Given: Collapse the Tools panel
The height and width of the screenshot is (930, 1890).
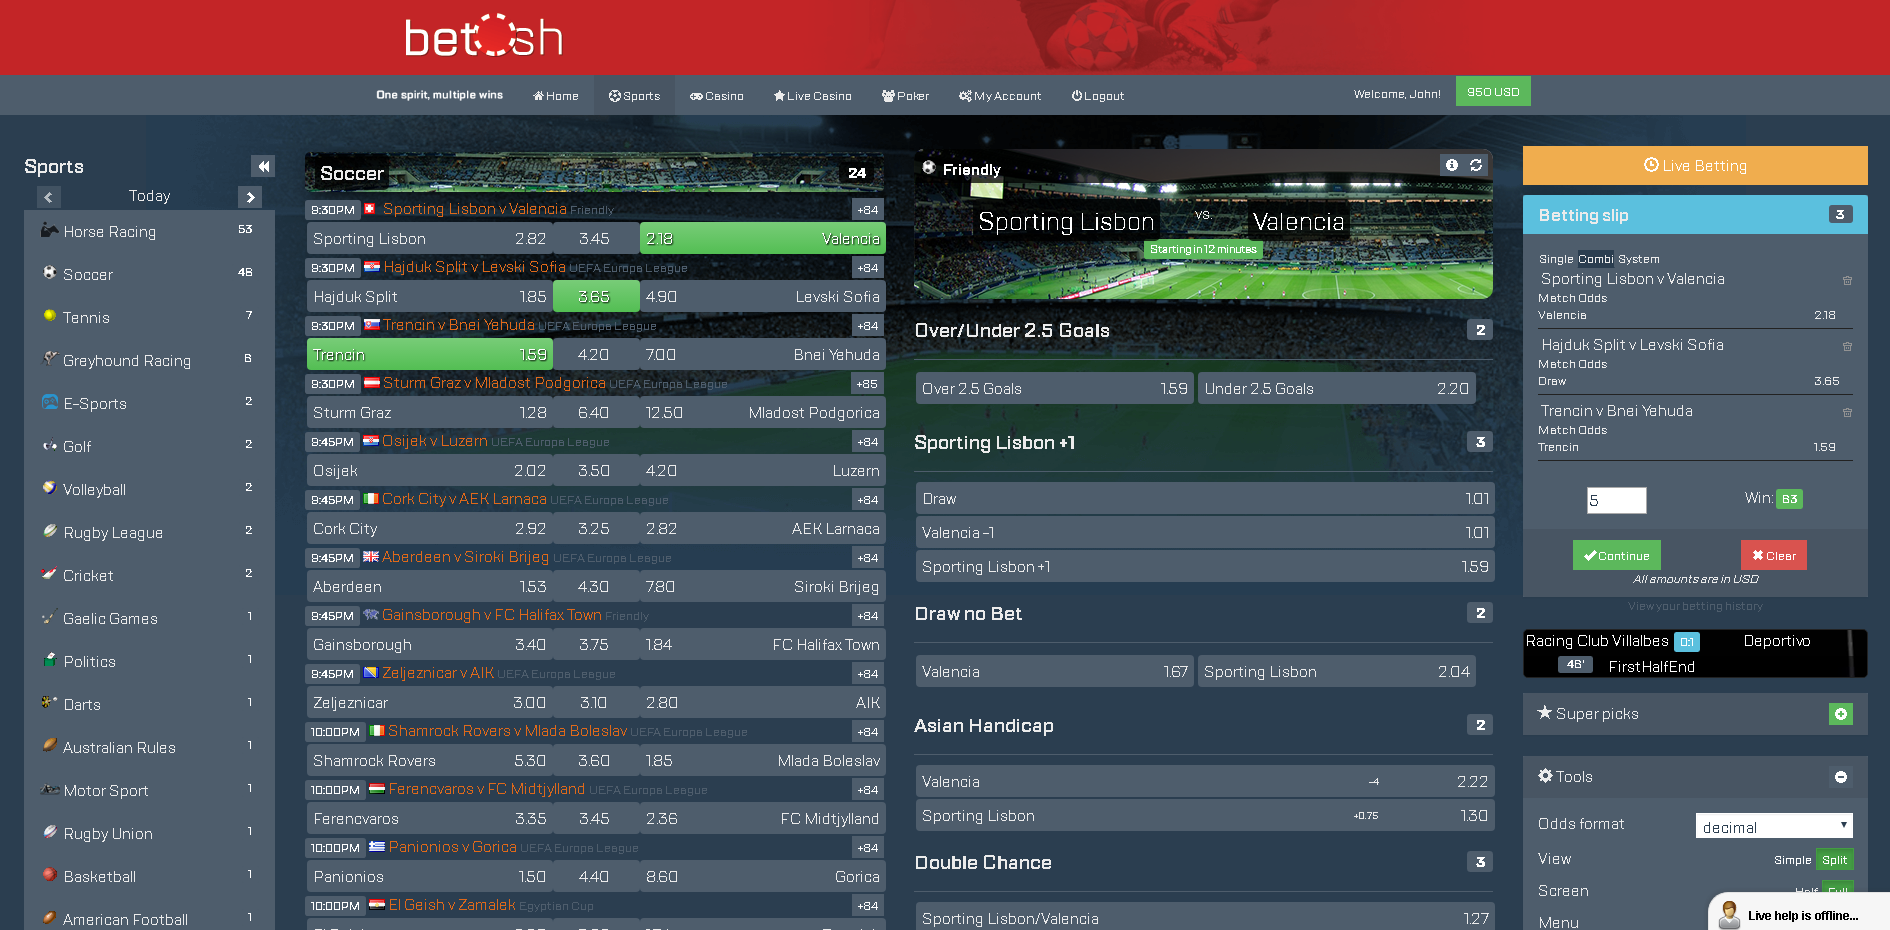Looking at the screenshot, I should [x=1840, y=777].
